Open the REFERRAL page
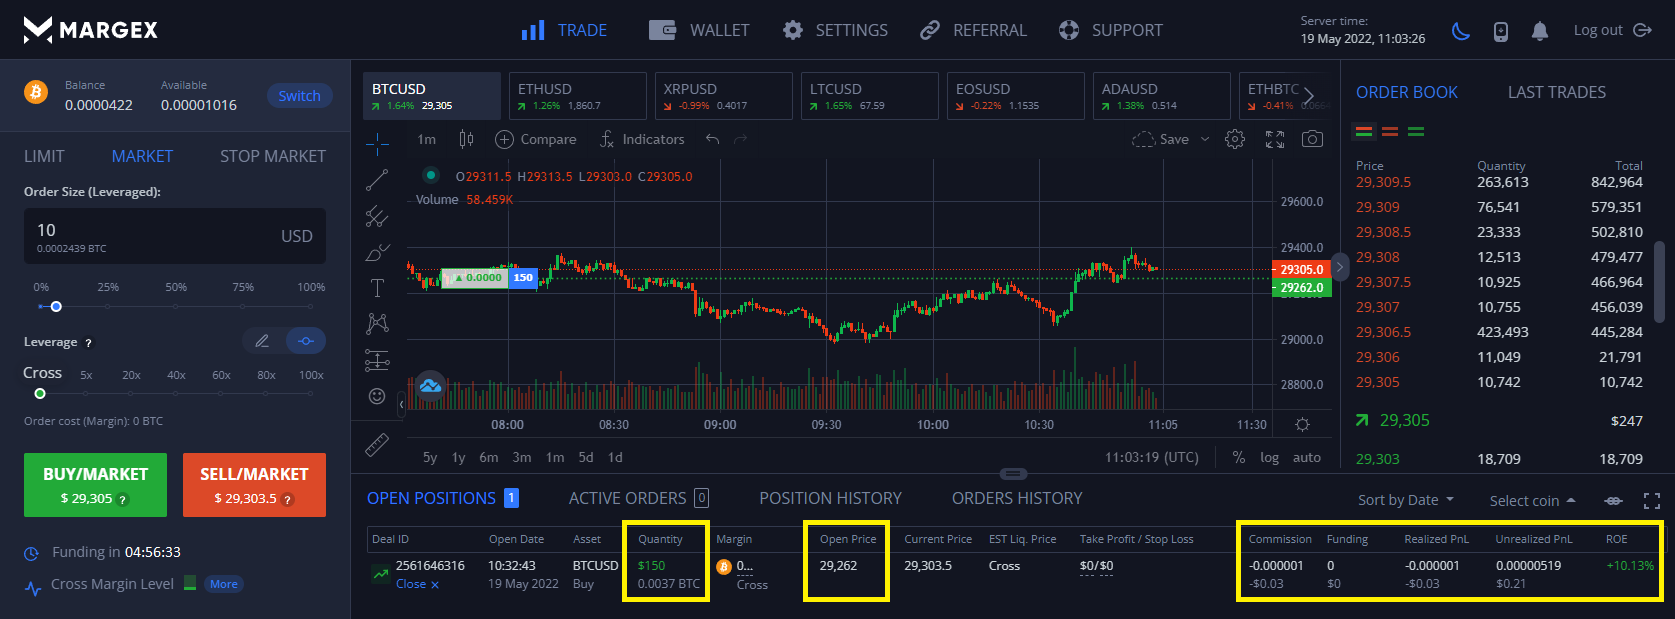The image size is (1675, 619). tap(973, 30)
